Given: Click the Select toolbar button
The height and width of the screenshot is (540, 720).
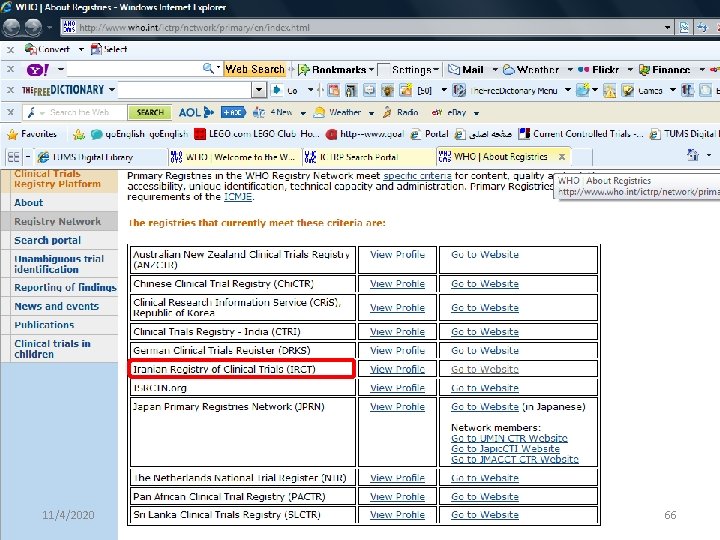Looking at the screenshot, I should click(x=109, y=49).
